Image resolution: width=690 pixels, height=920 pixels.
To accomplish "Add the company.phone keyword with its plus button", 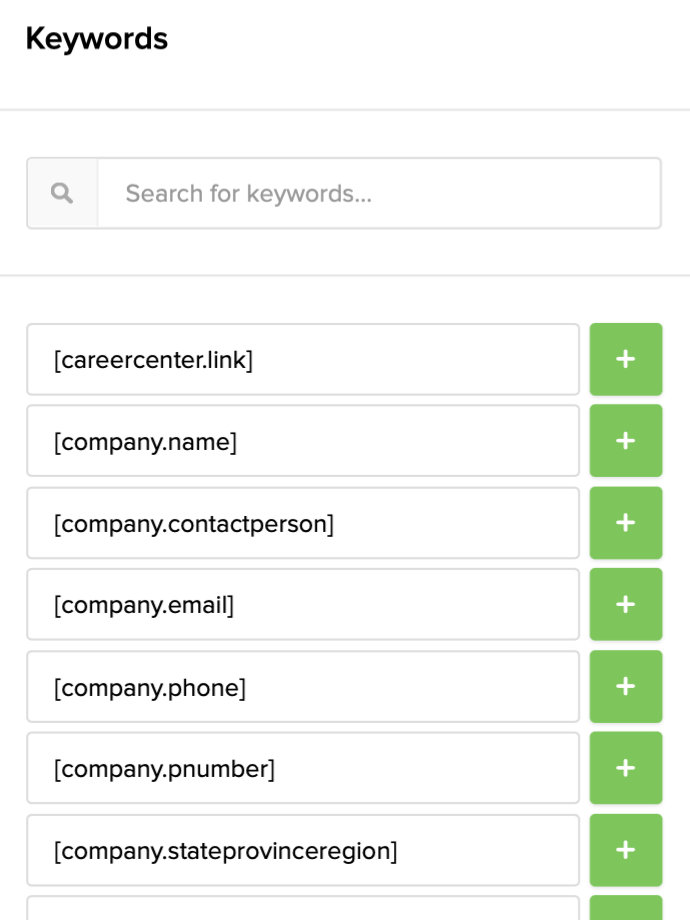I will click(x=625, y=686).
